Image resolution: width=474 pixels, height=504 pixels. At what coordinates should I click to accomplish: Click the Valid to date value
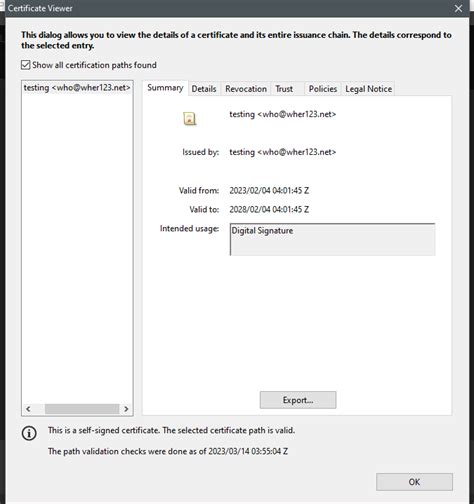click(x=269, y=210)
